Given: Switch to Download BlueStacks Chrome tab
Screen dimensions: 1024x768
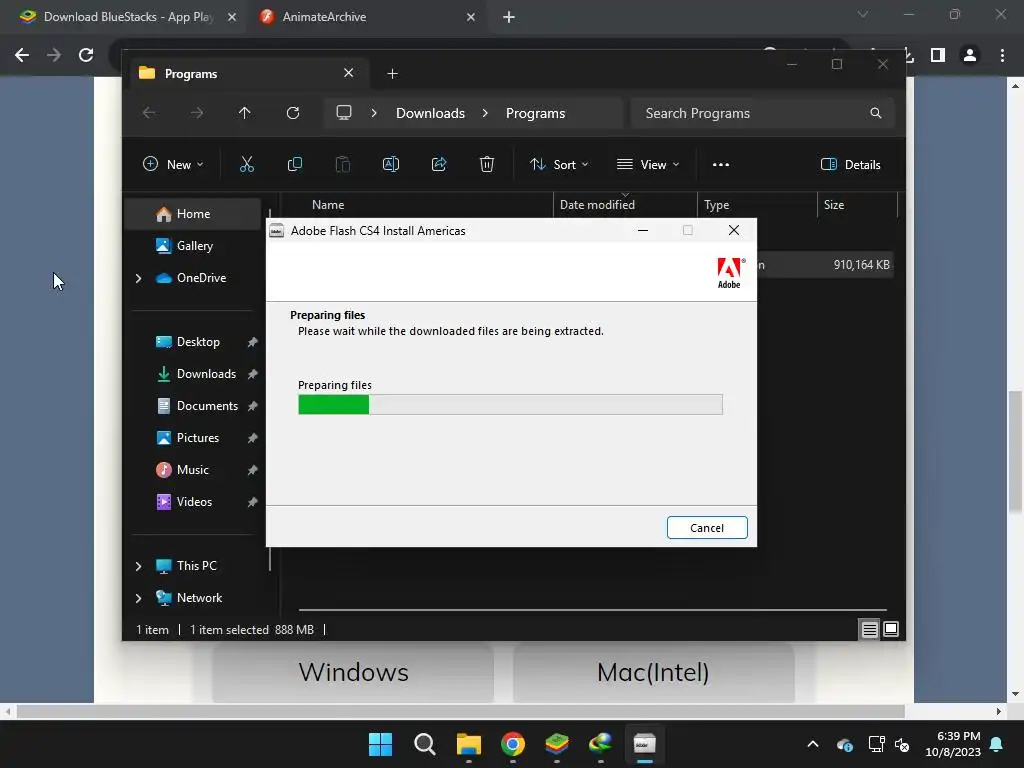Looking at the screenshot, I should point(127,17).
